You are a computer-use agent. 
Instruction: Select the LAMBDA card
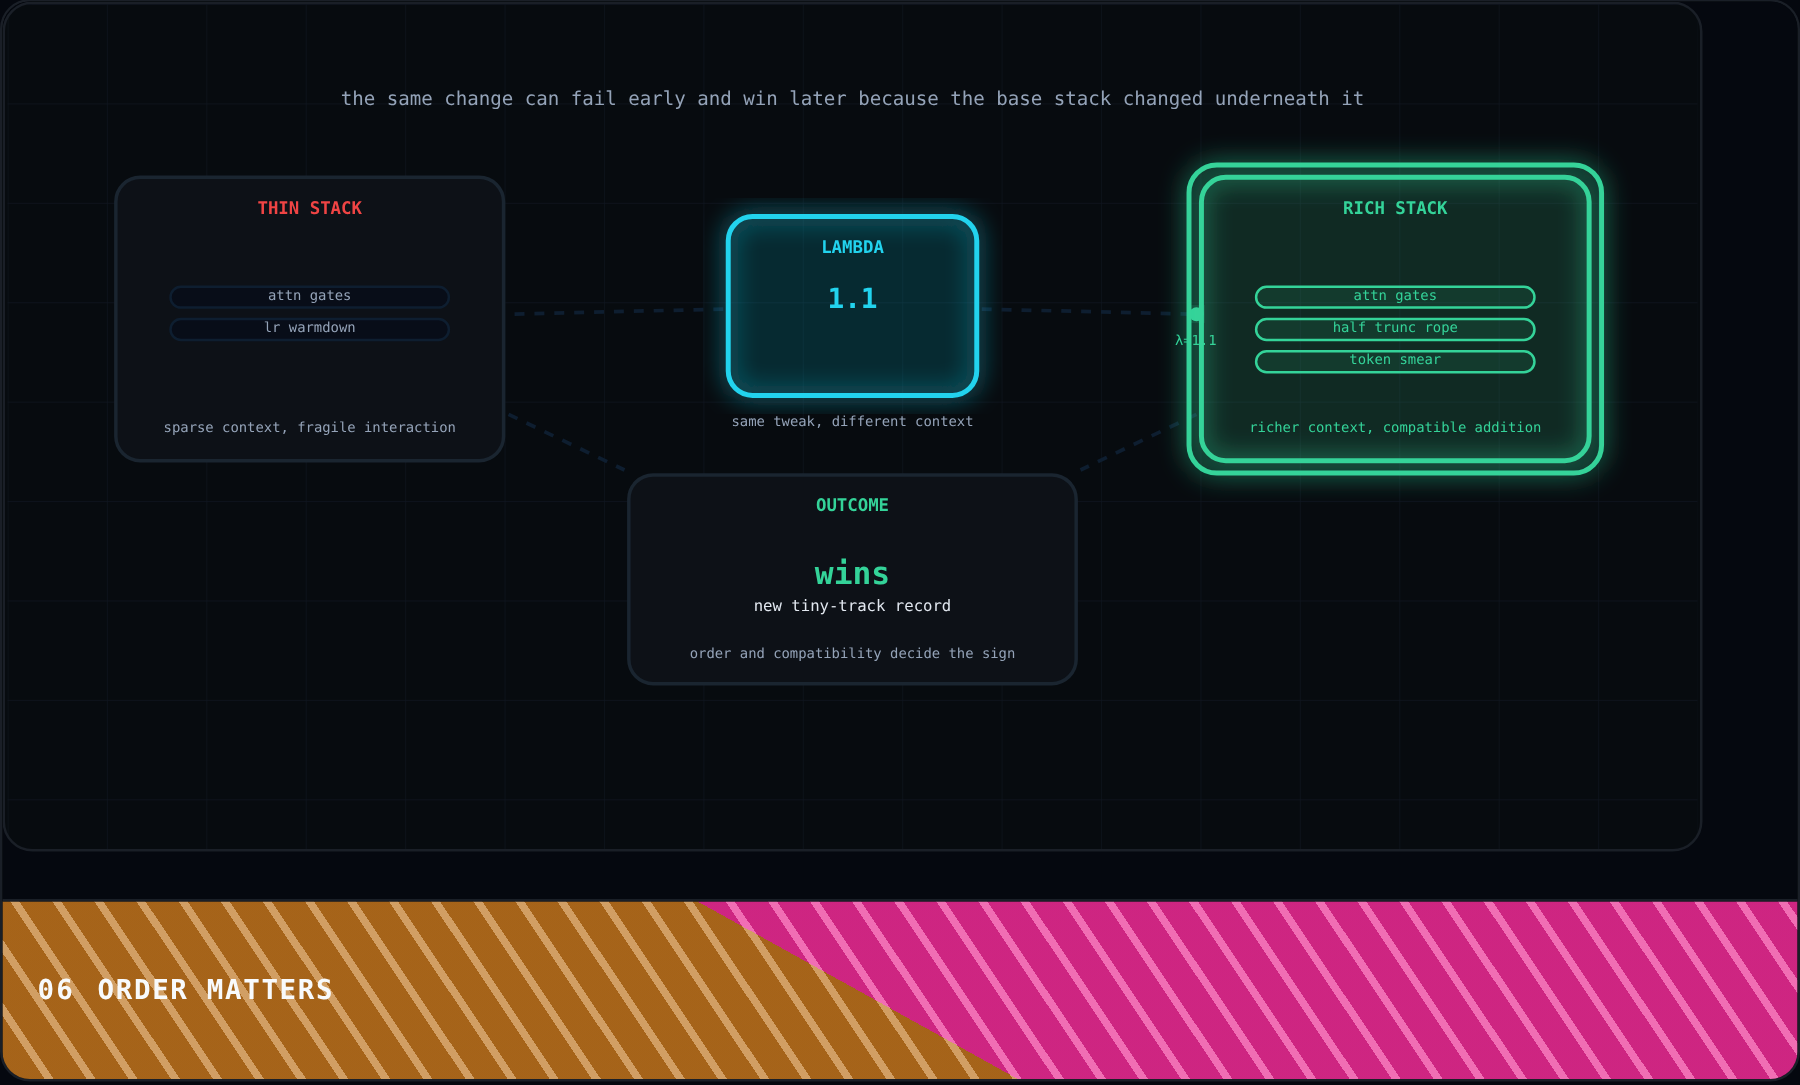tap(852, 306)
